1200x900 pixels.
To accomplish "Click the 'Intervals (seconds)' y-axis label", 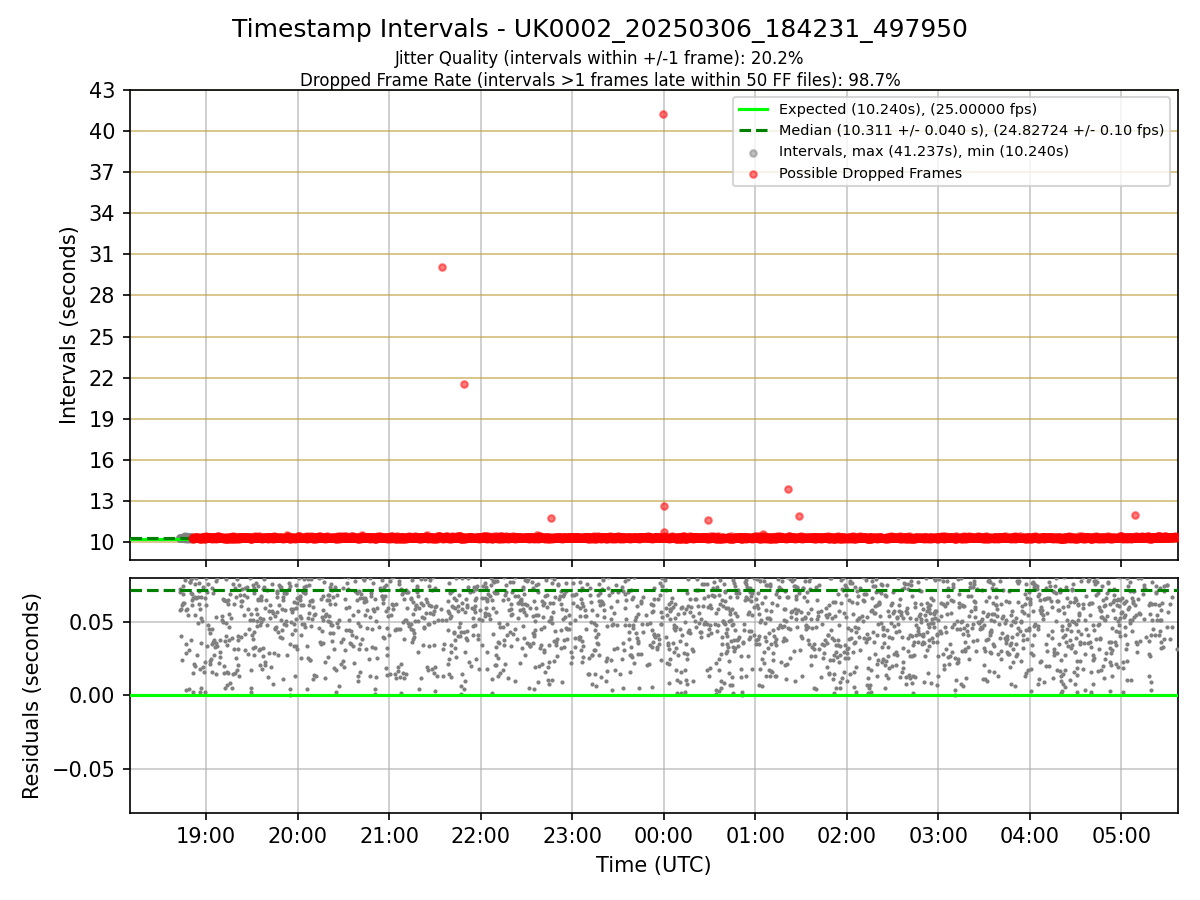I will 68,325.
